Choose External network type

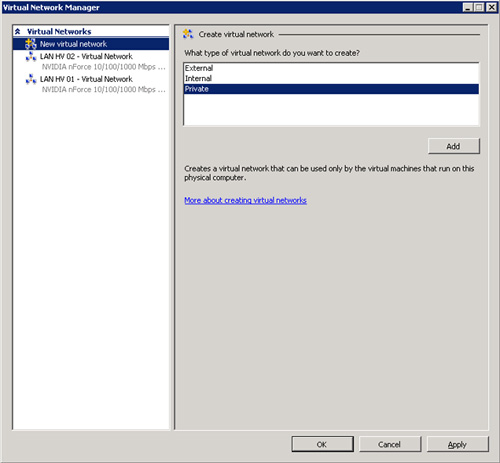pos(331,68)
